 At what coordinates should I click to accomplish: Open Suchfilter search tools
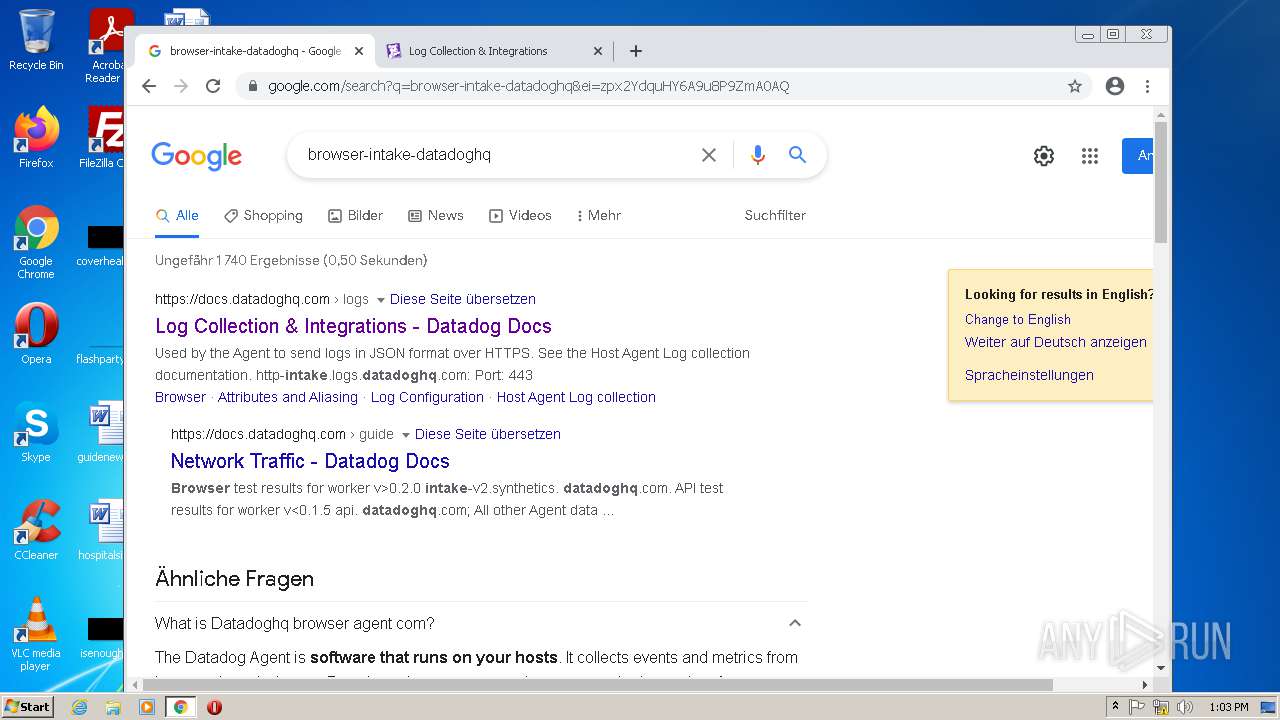click(x=775, y=215)
